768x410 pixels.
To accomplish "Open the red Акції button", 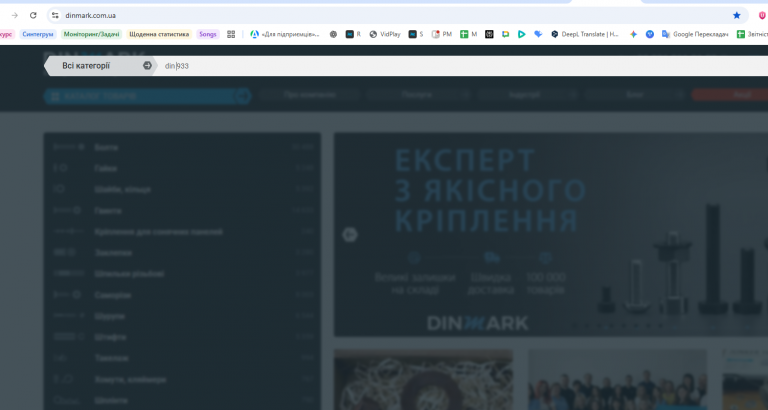I will pyautogui.click(x=730, y=95).
